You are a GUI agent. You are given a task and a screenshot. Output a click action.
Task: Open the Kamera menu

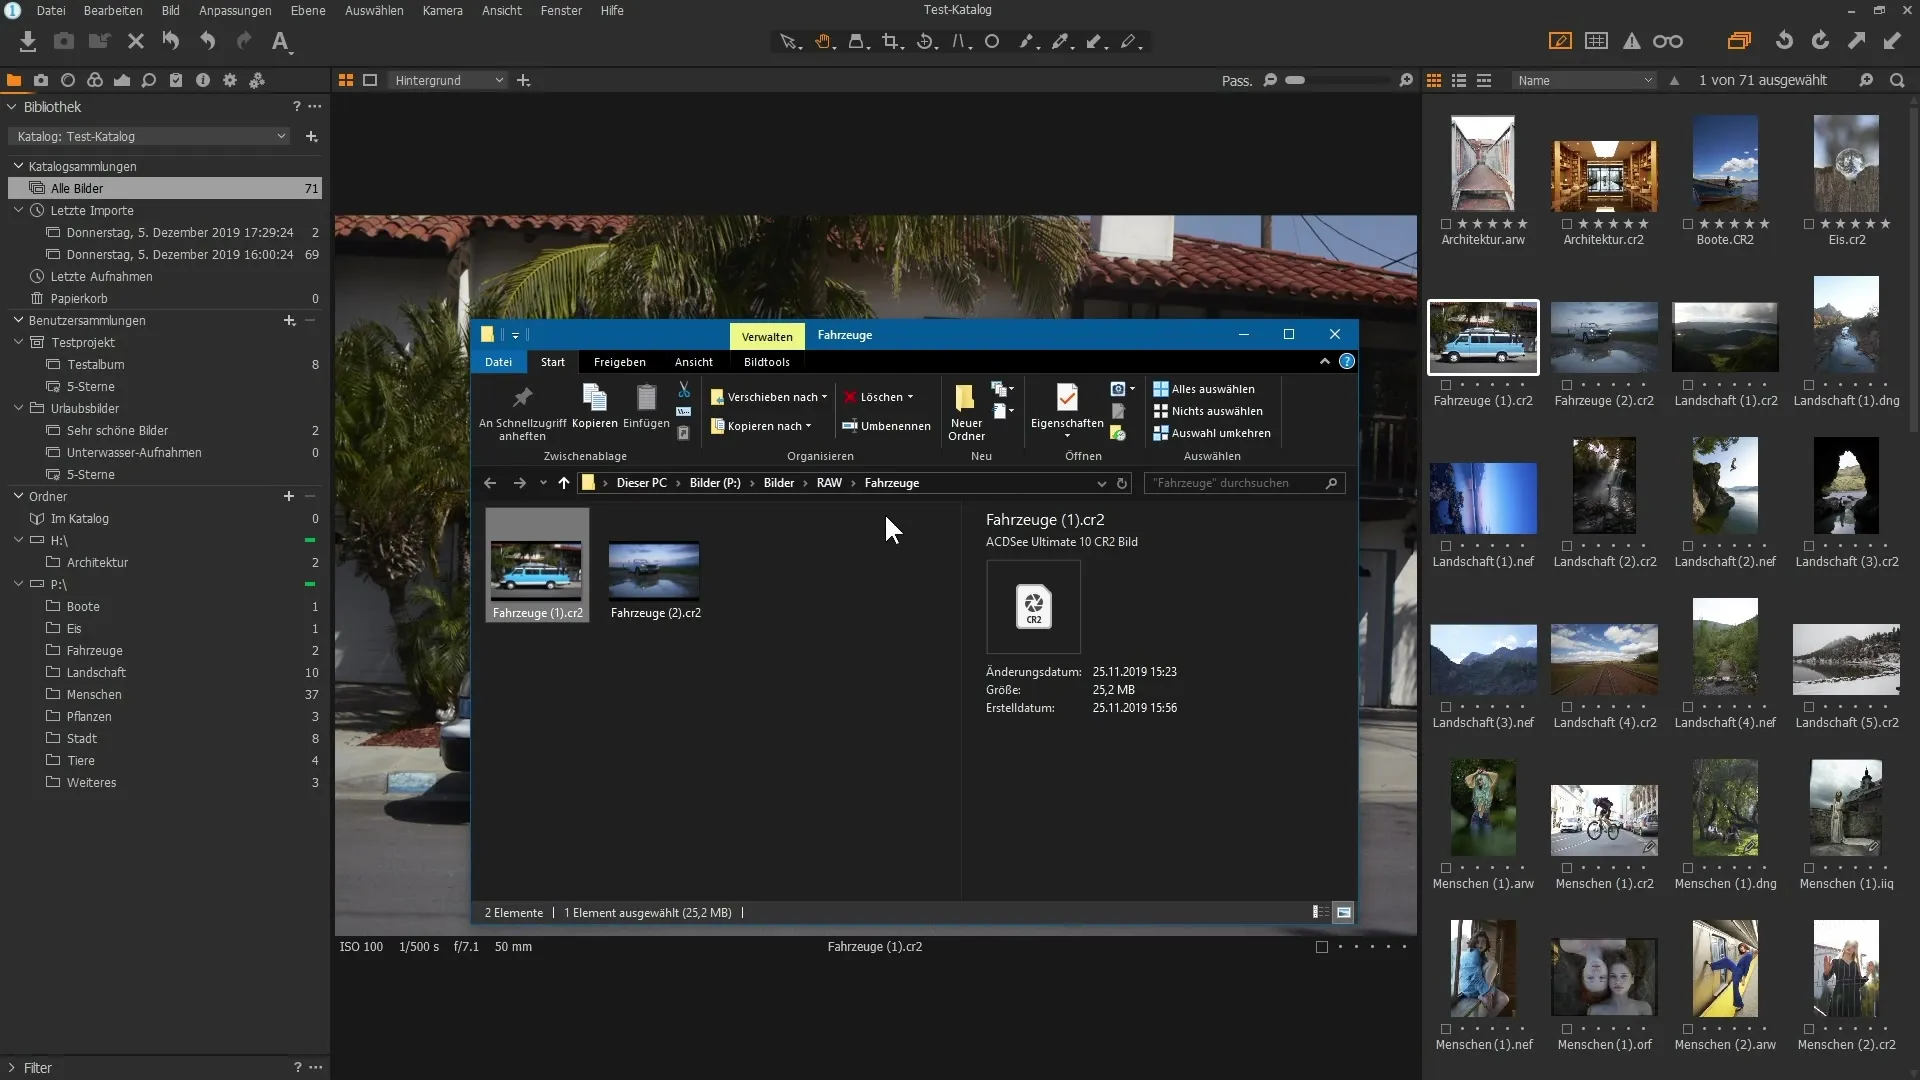coord(442,10)
